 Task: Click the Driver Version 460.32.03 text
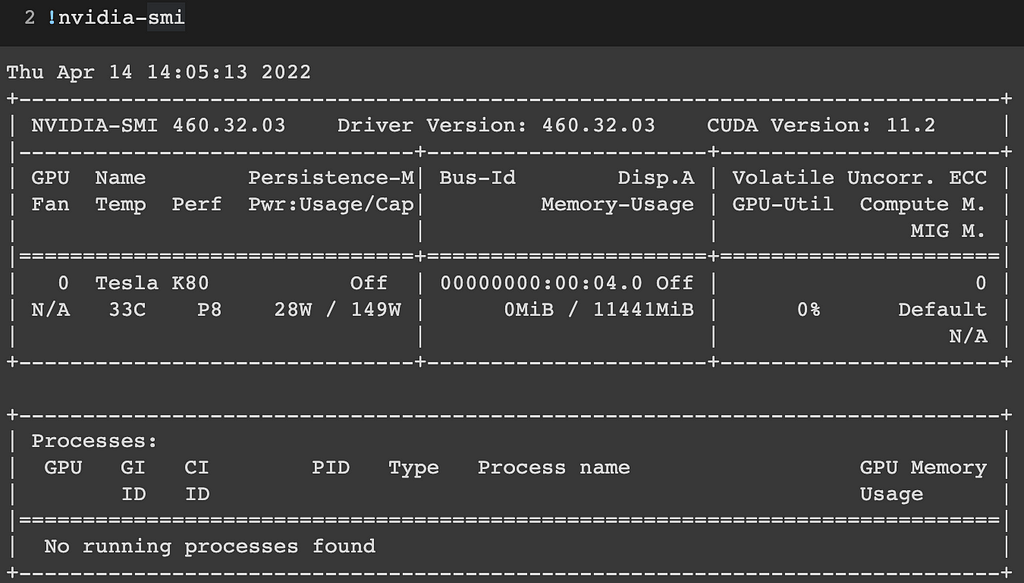[x=496, y=125]
